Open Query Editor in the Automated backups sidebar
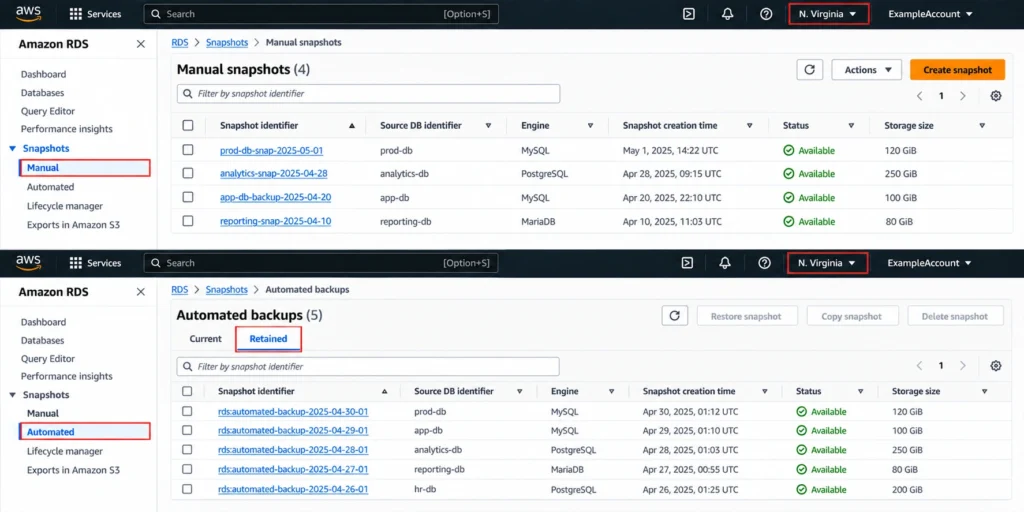Image resolution: width=1024 pixels, height=512 pixels. [48, 359]
